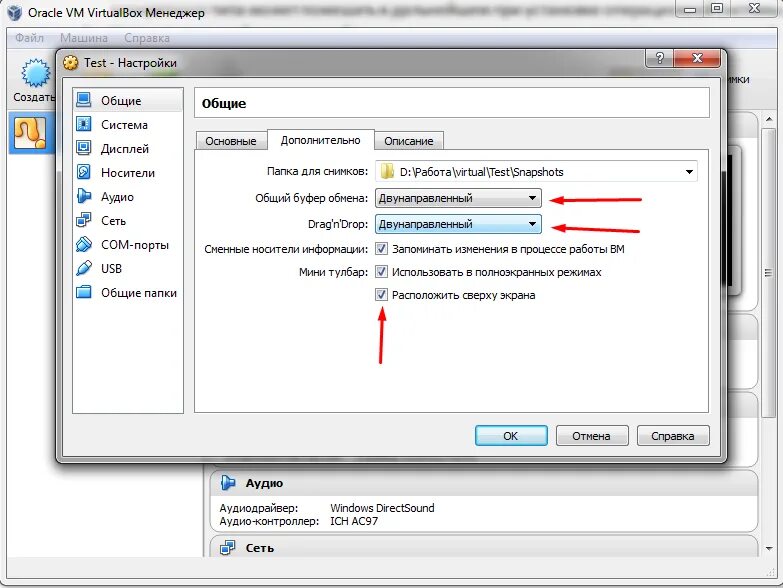Click the Сменные носители информации label
Viewport: 783px width, 588px height.
[286, 249]
